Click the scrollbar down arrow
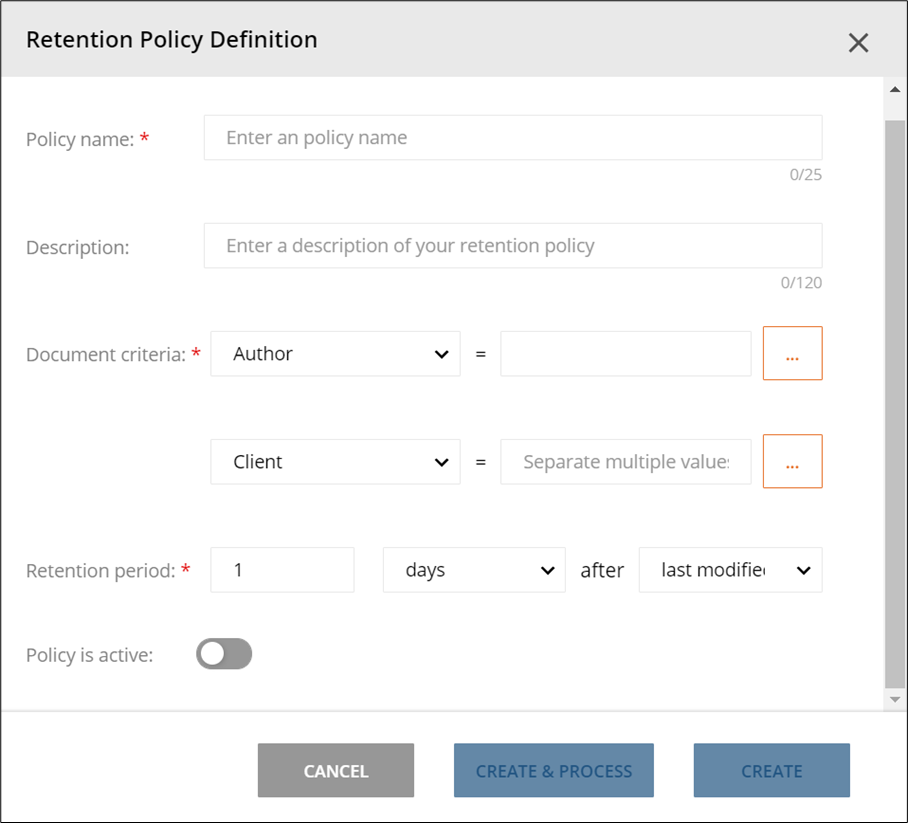Image resolution: width=908 pixels, height=823 pixels. [895, 700]
